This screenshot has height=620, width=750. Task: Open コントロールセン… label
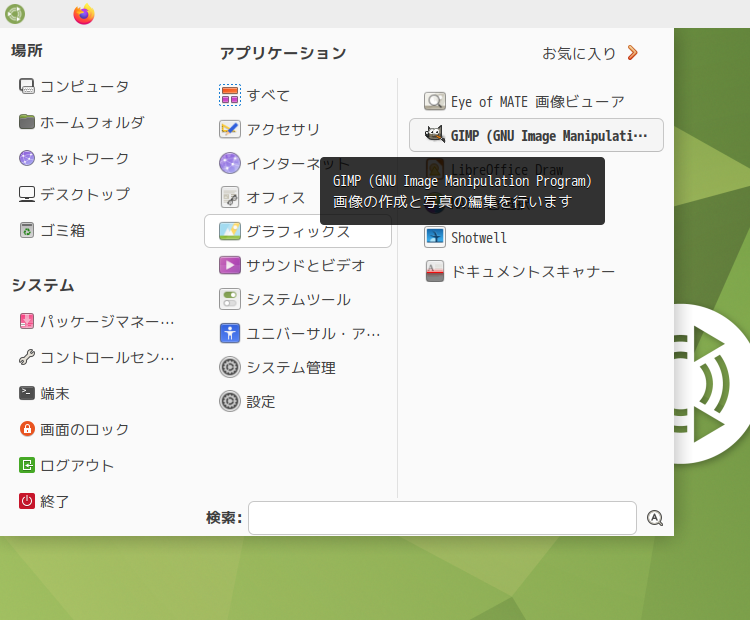pyautogui.click(x=107, y=357)
